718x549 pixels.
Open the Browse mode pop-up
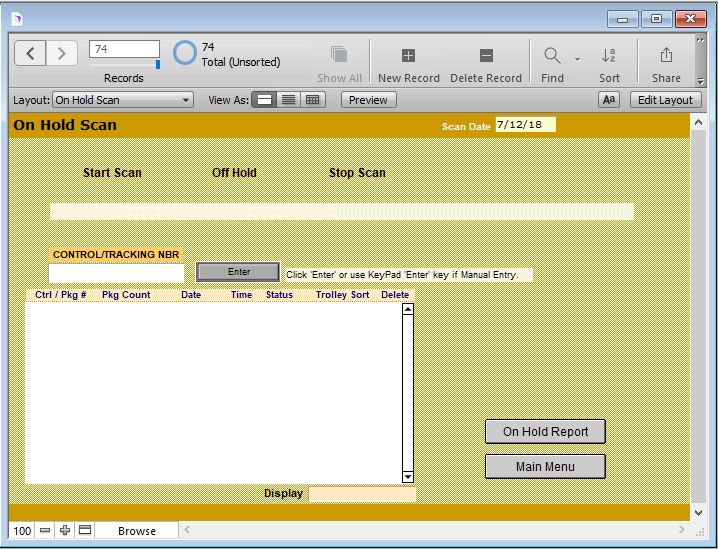pyautogui.click(x=137, y=531)
